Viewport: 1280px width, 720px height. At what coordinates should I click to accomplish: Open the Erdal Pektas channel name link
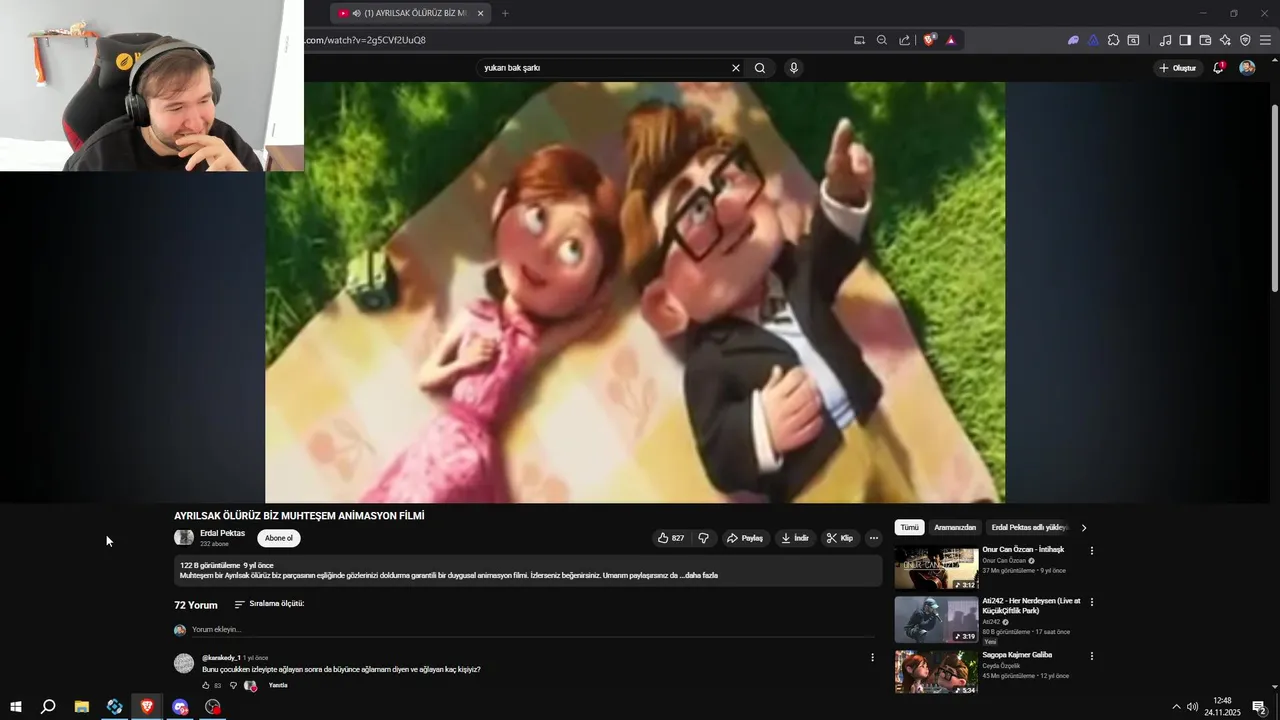click(x=222, y=533)
